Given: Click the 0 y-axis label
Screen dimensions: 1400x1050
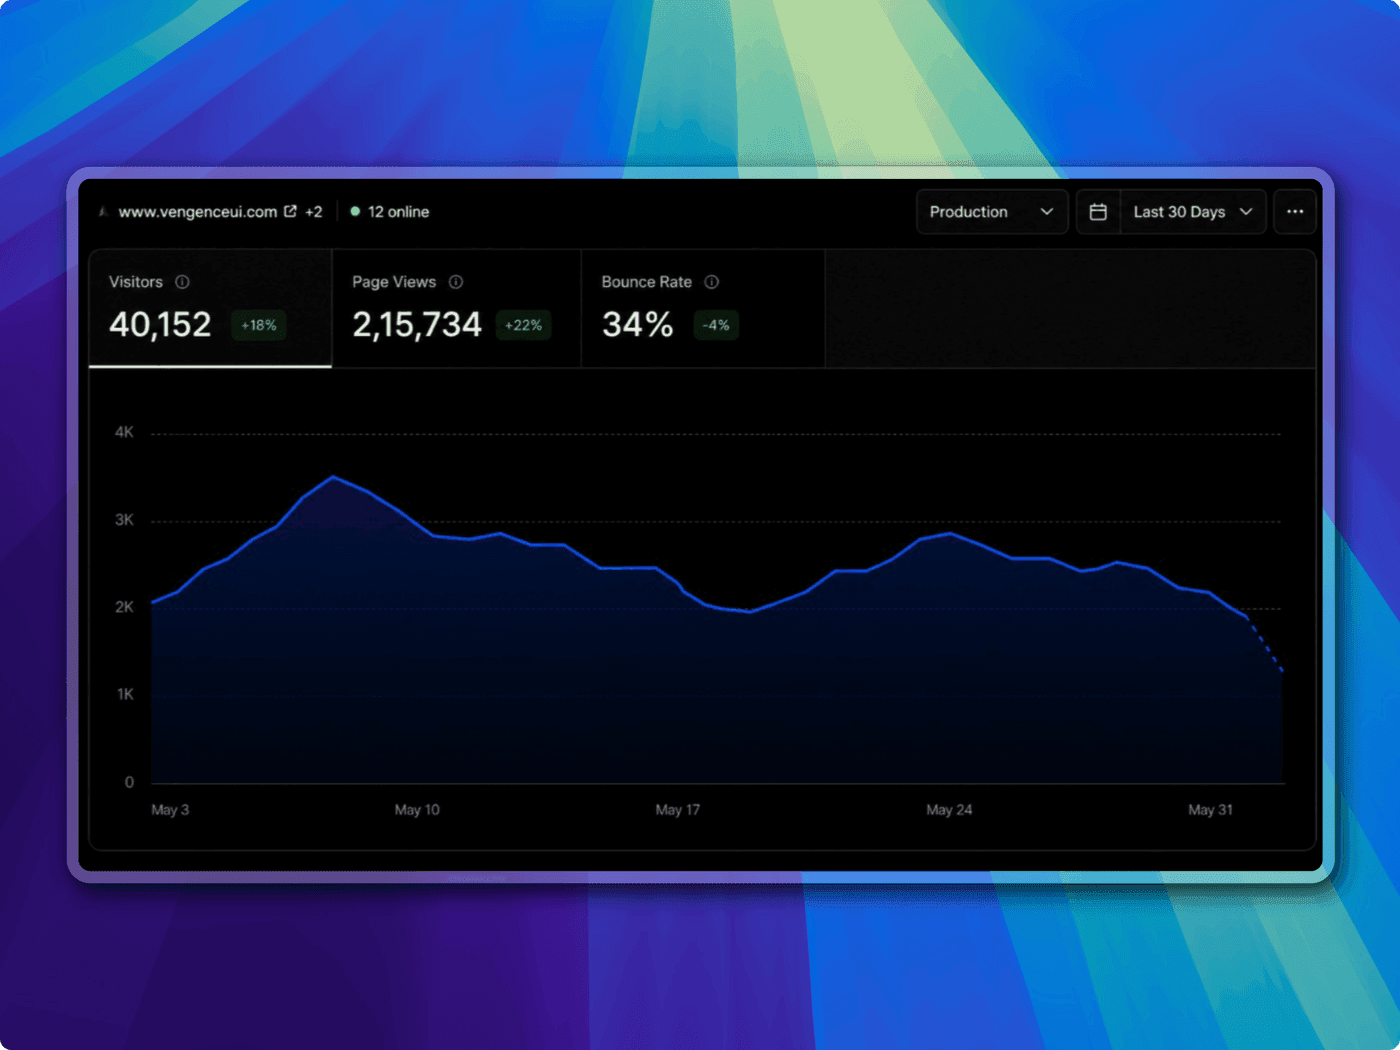Looking at the screenshot, I should (129, 782).
